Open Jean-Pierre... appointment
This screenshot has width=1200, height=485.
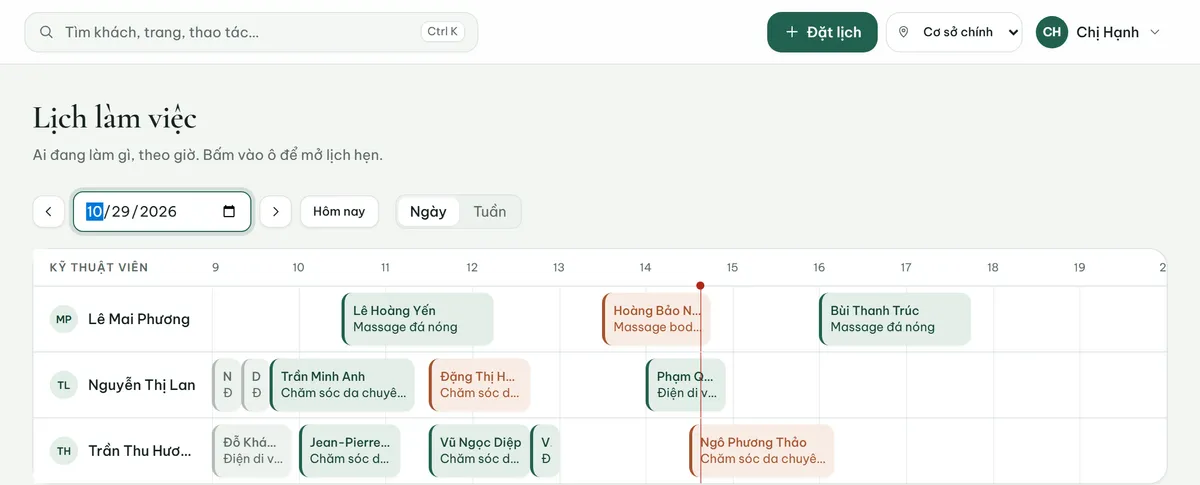tap(349, 451)
